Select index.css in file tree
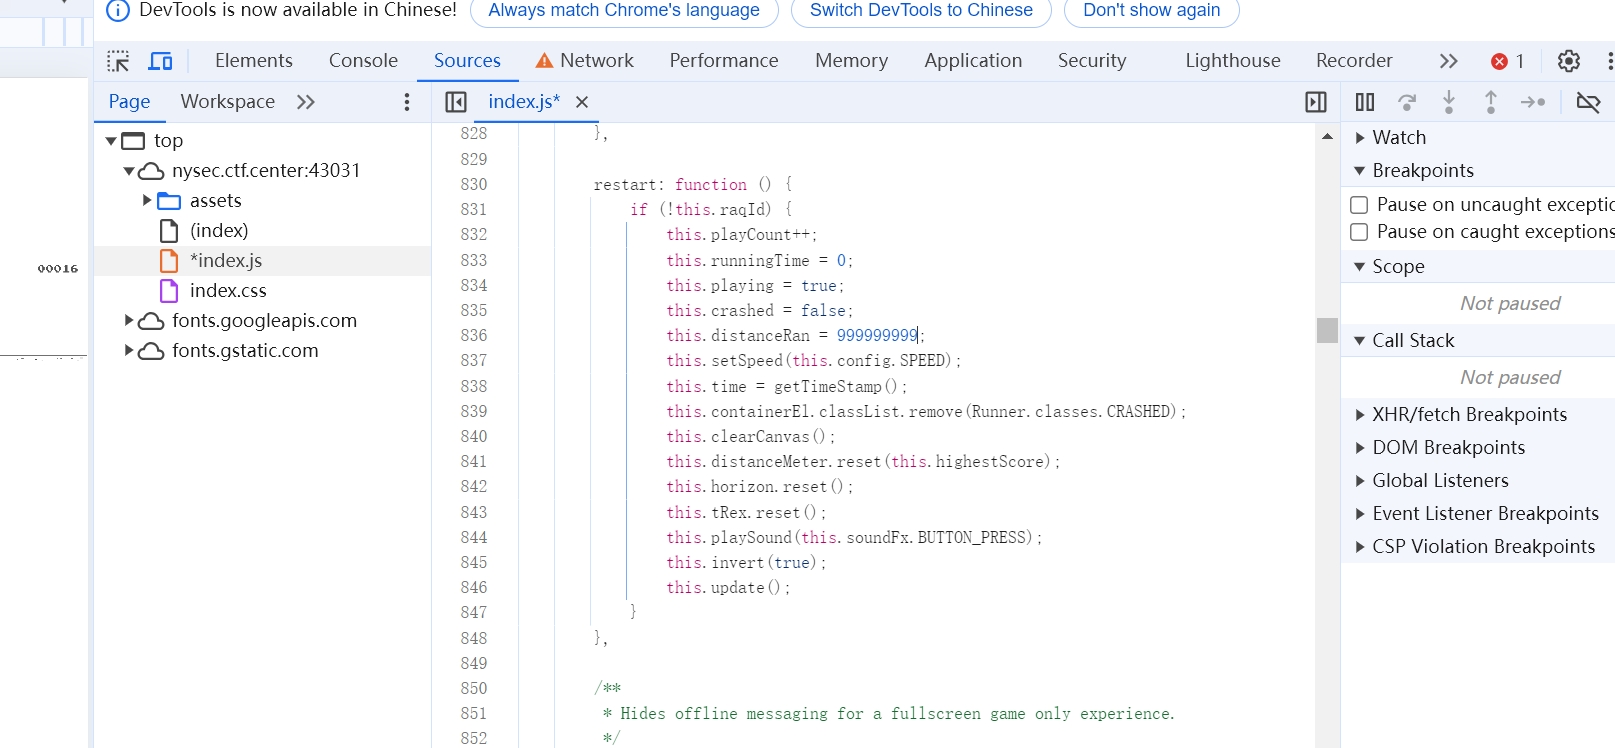The image size is (1615, 748). 228,291
